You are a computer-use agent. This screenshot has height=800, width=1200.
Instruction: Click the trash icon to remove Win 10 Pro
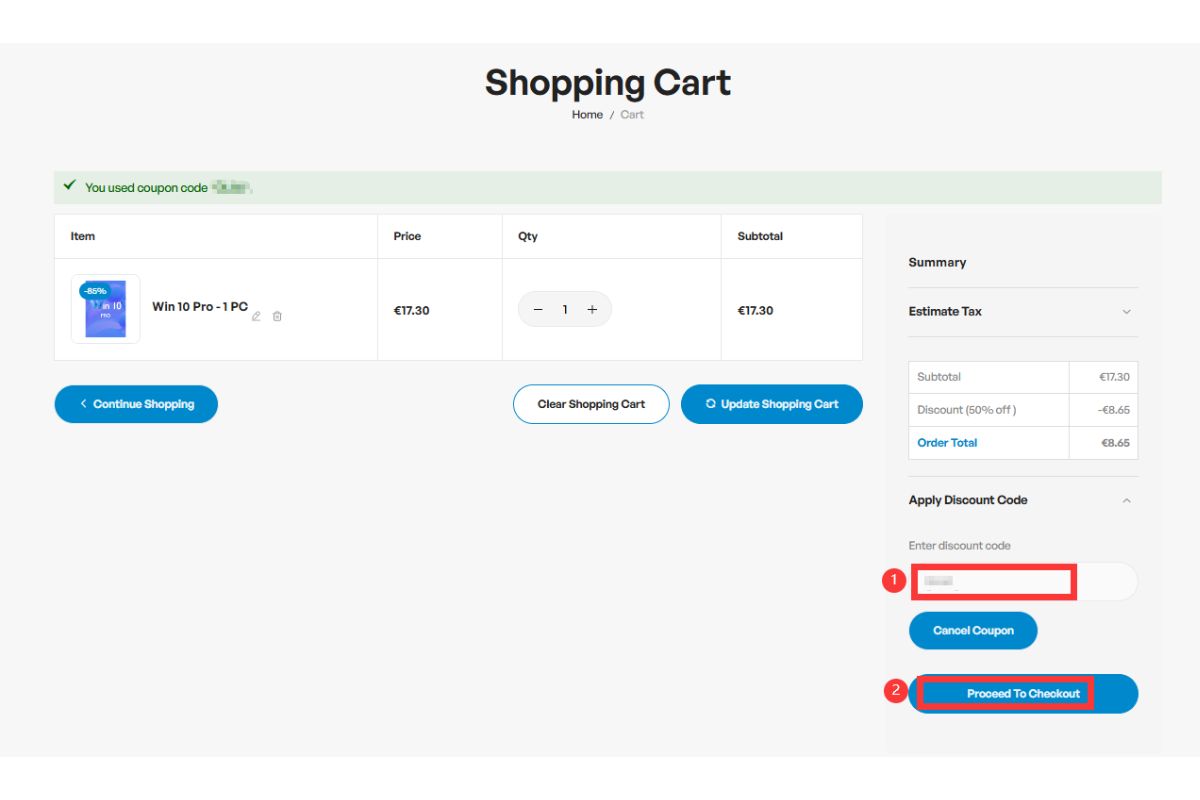(x=277, y=316)
